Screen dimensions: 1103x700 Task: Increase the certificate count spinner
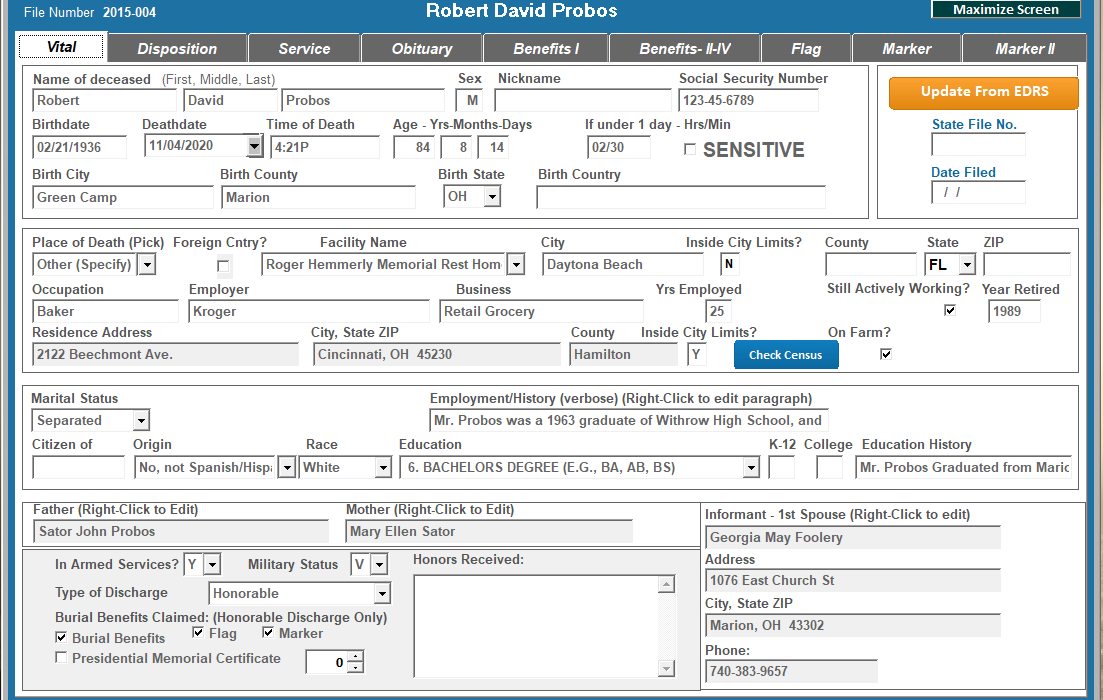(x=354, y=657)
